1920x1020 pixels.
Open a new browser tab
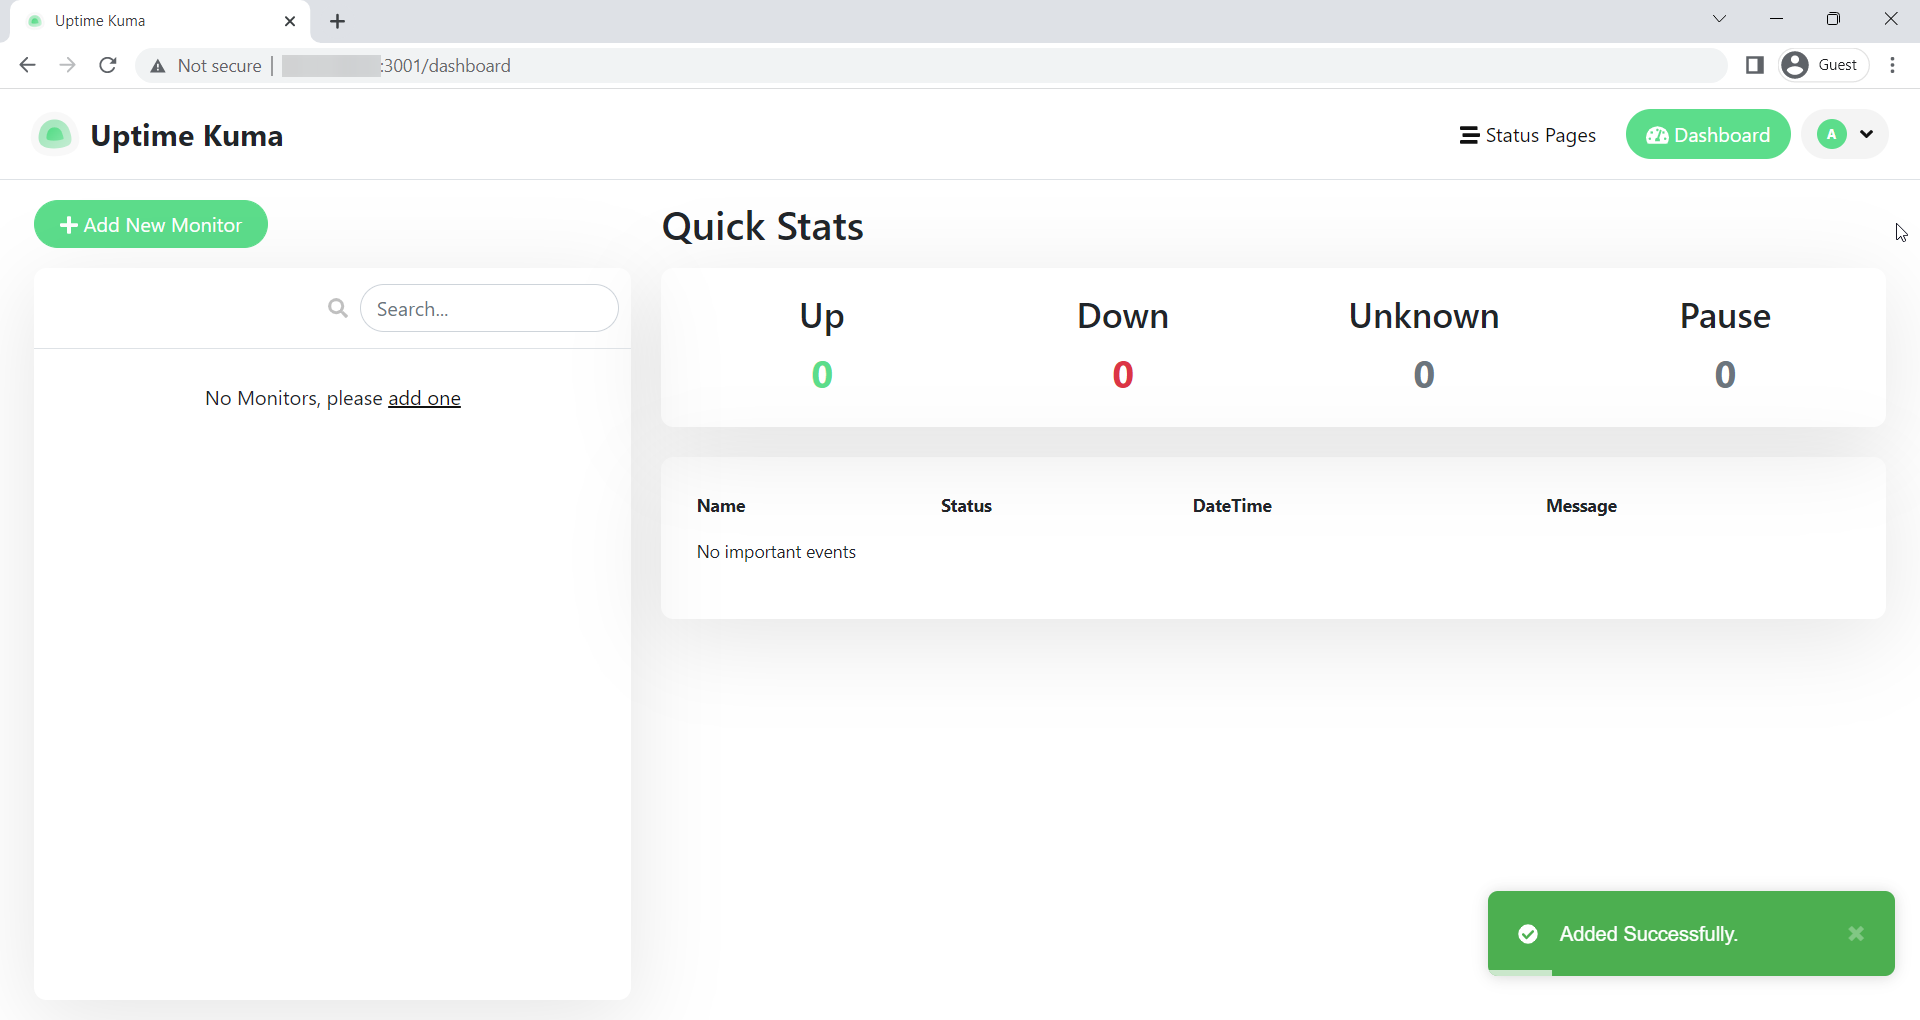pyautogui.click(x=338, y=21)
